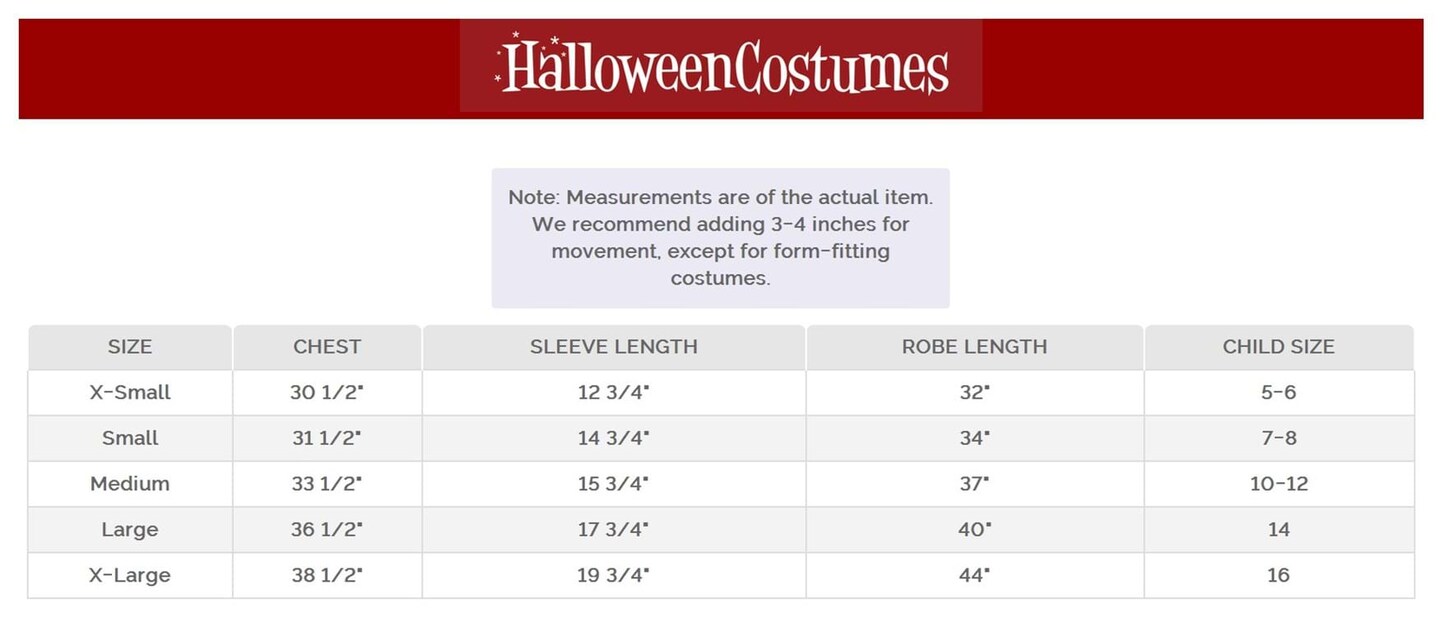Click child size 10-12 cell
The image size is (1440, 626).
[1278, 484]
